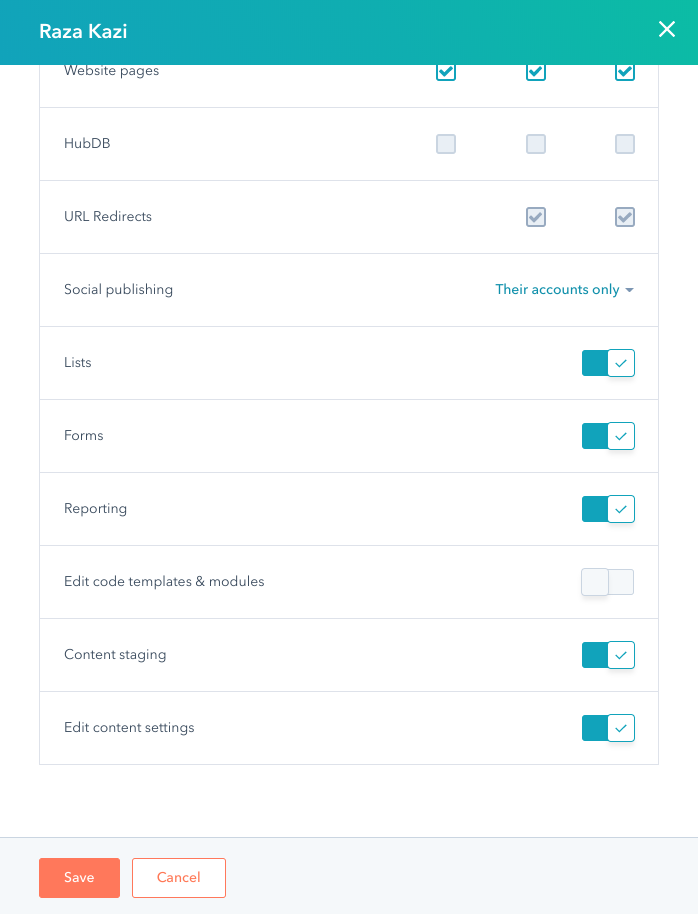698x914 pixels.
Task: Disable the Lists toggle
Action: click(x=608, y=363)
